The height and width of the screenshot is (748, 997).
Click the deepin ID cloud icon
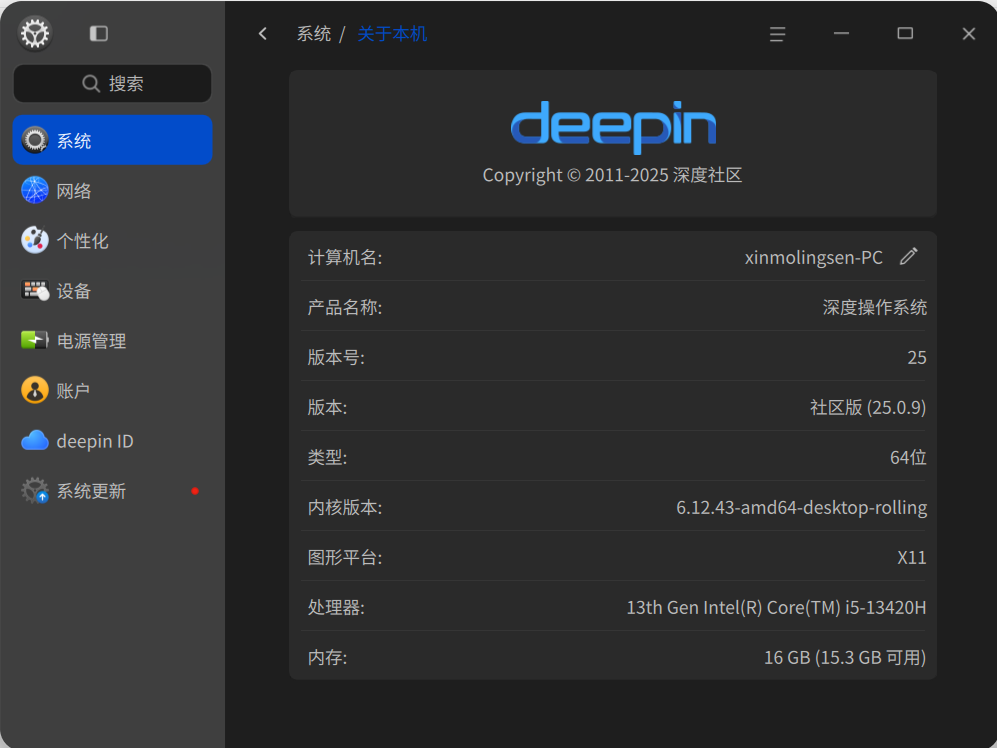point(34,440)
